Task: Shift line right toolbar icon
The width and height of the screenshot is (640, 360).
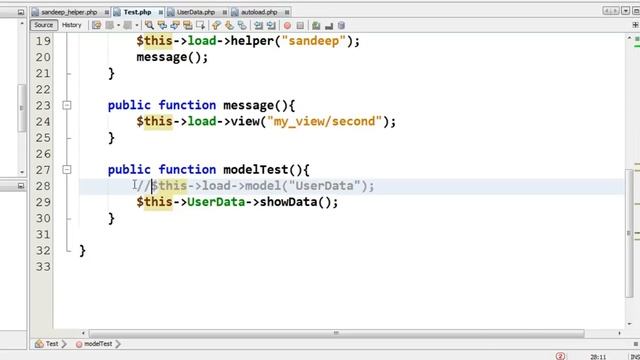Action: [x=271, y=25]
